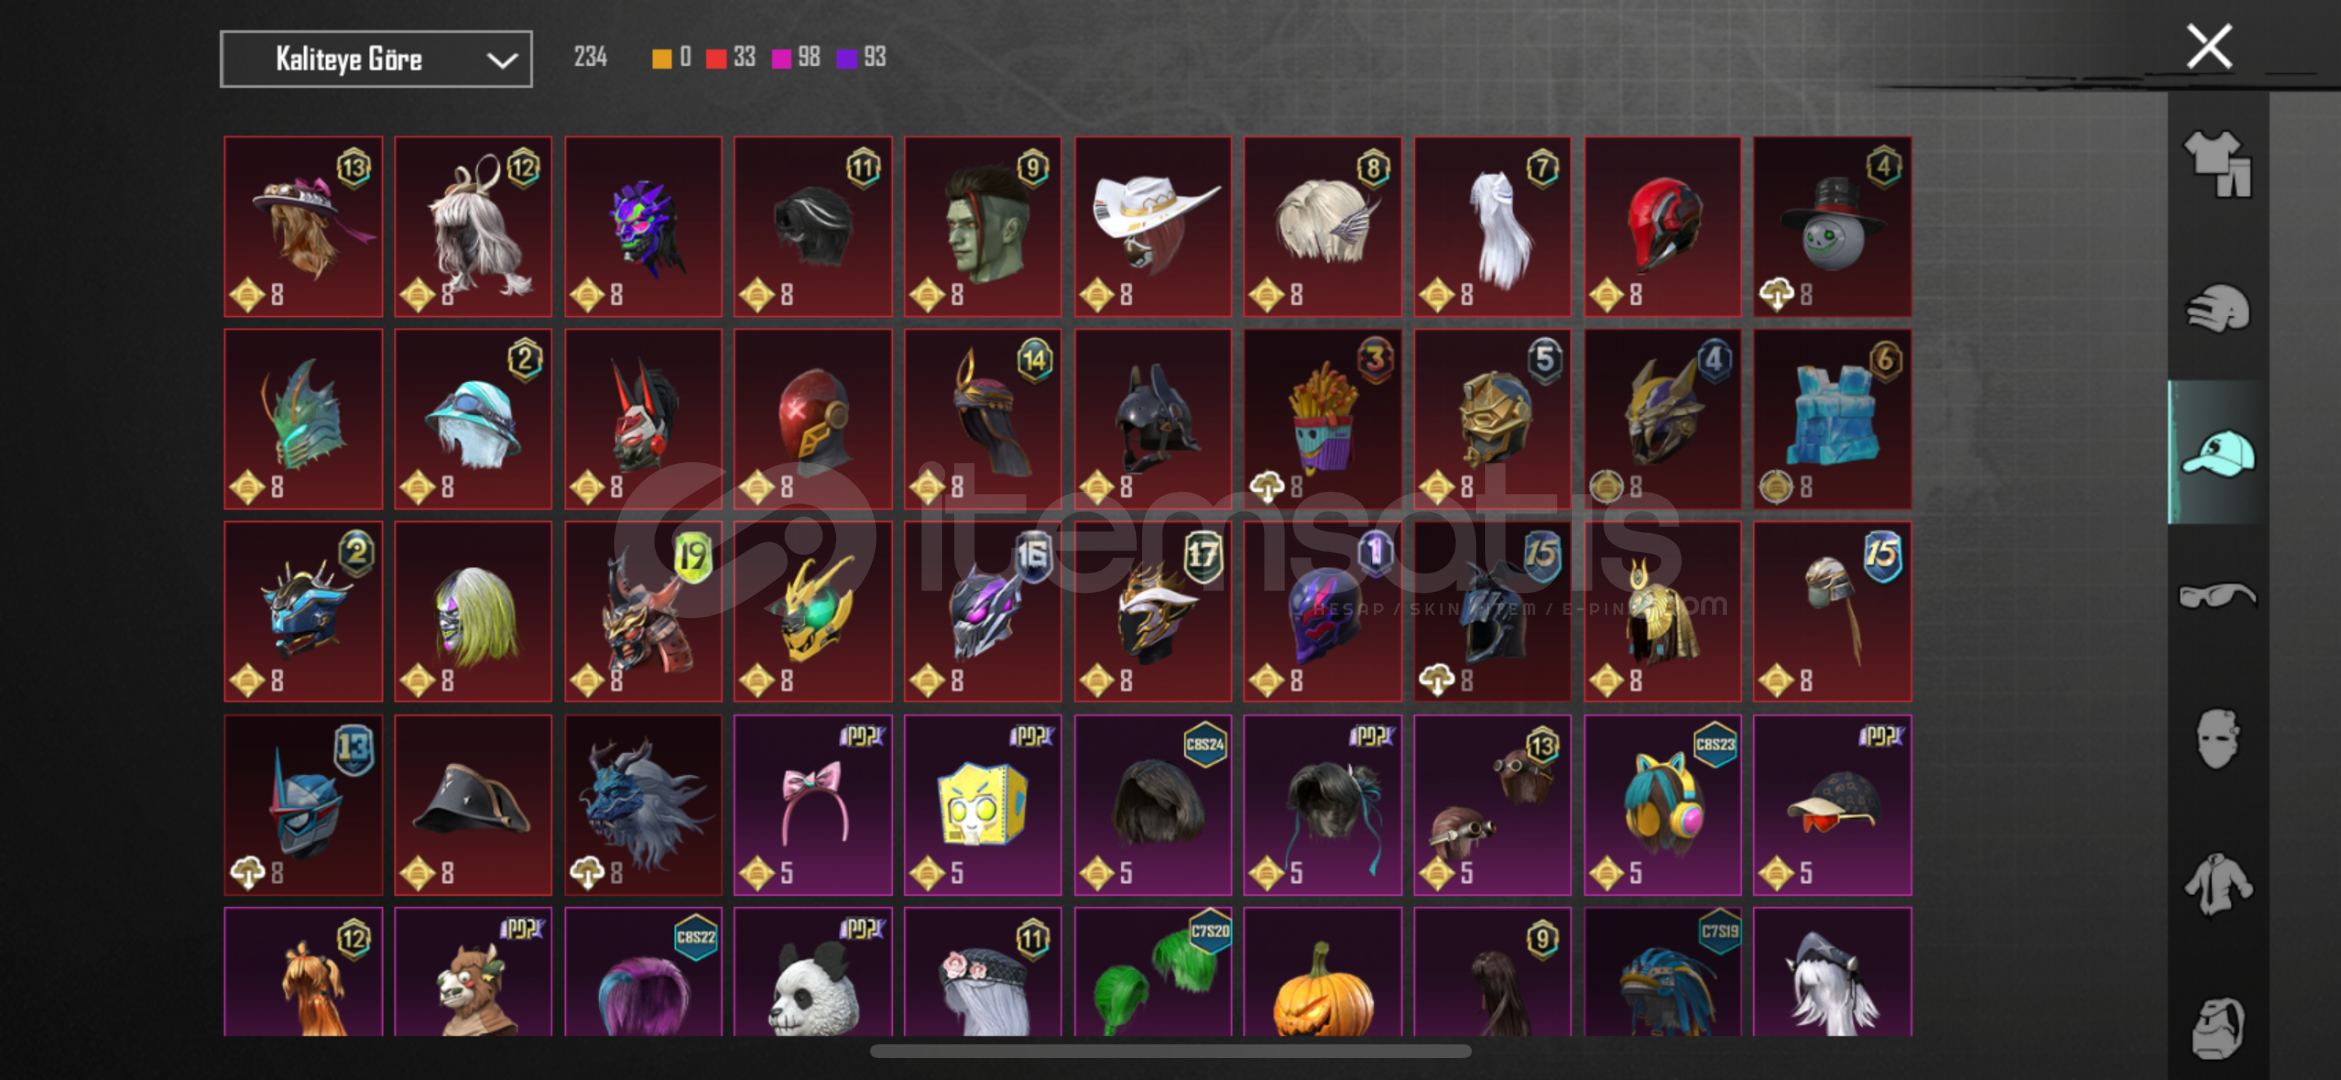
Task: Select the jacket category icon in sidebar
Action: pyautogui.click(x=2217, y=883)
